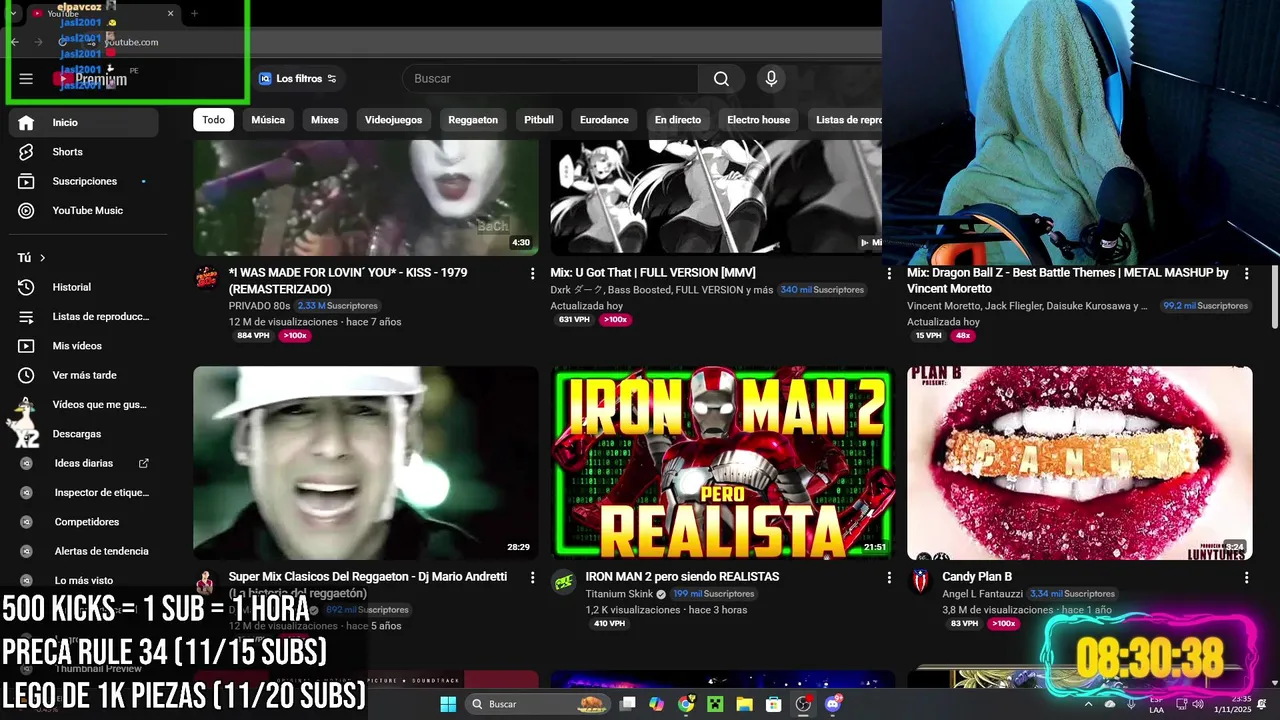Open Vincent Moretto artist line link
The image size is (1280, 720).
(x=1027, y=306)
